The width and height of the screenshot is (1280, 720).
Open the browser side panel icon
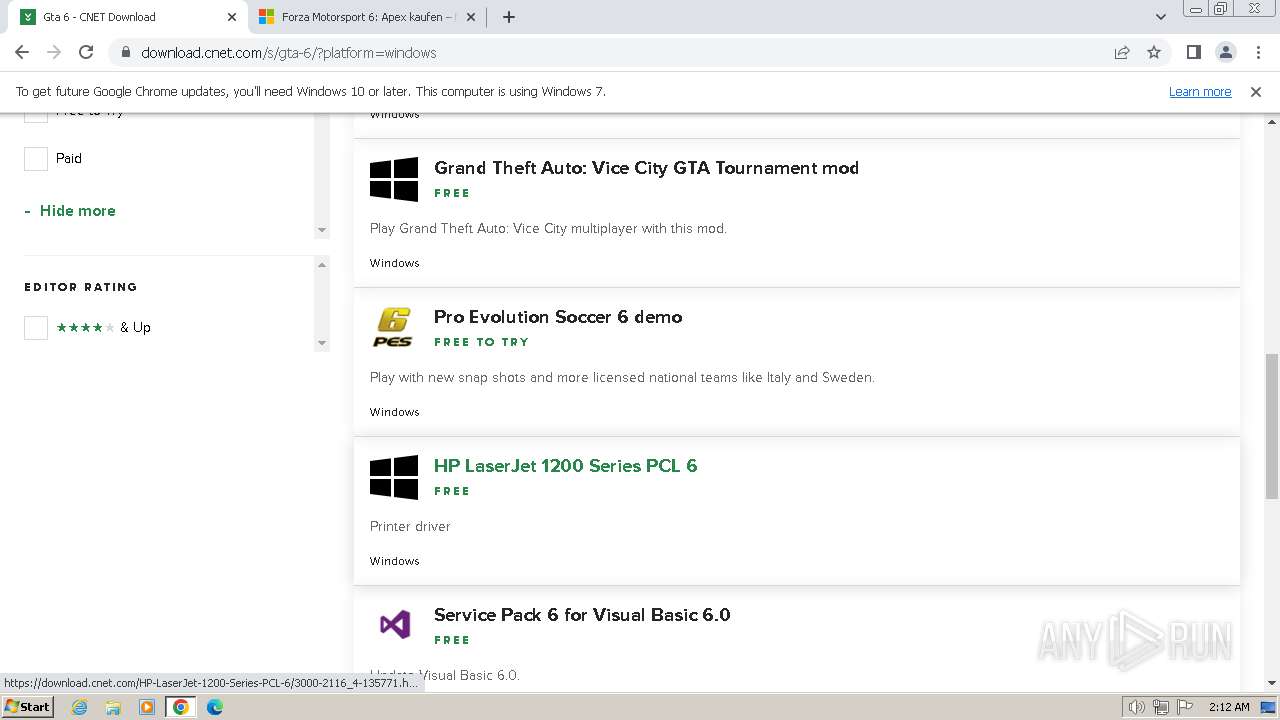[1194, 52]
